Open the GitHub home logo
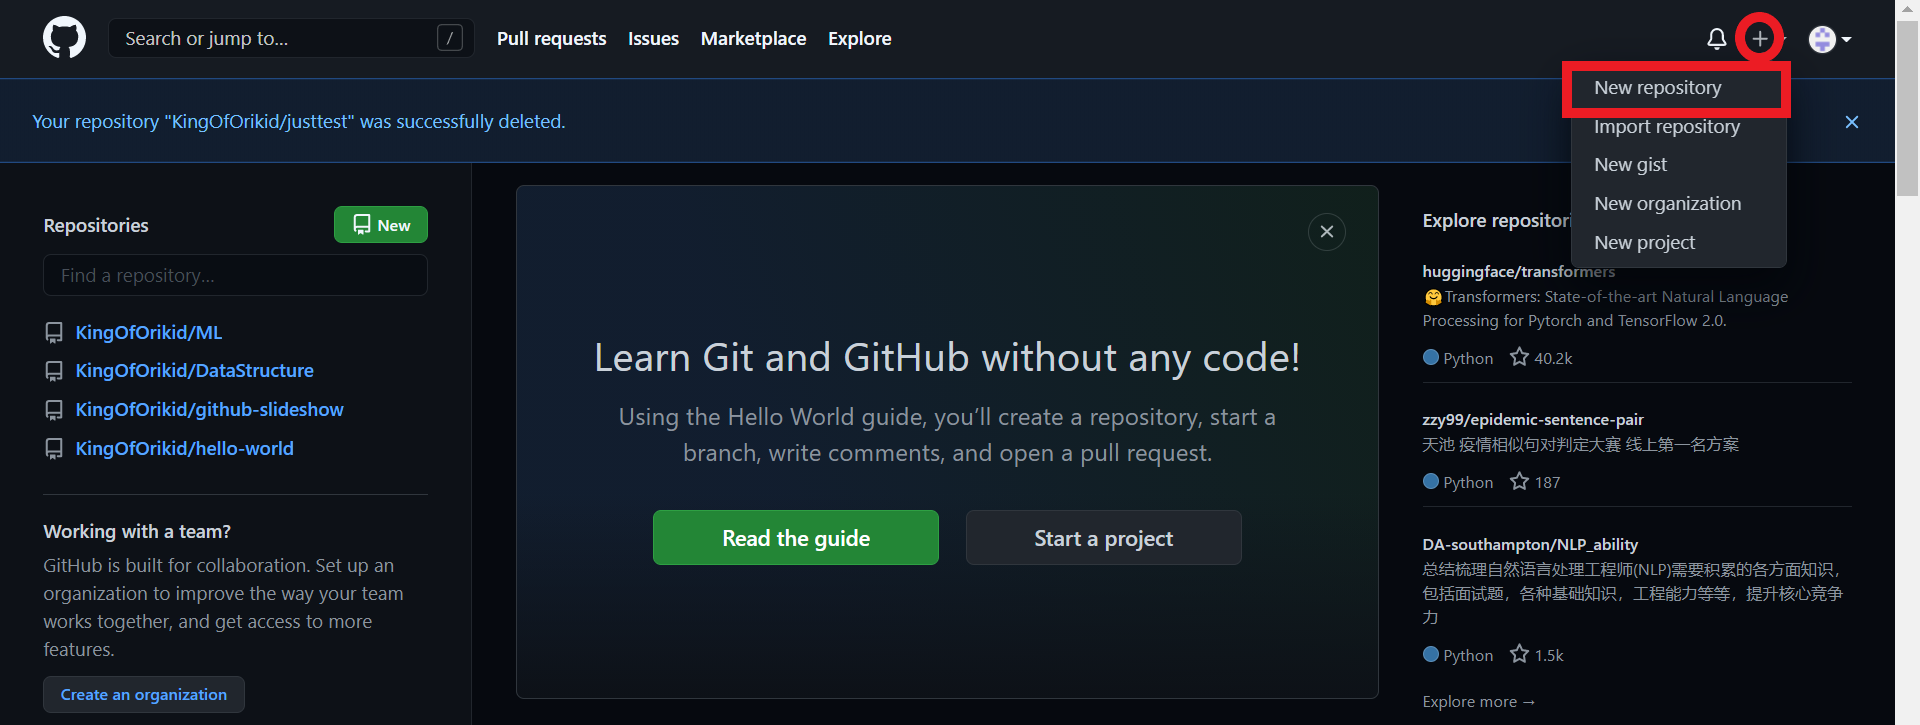 coord(64,38)
